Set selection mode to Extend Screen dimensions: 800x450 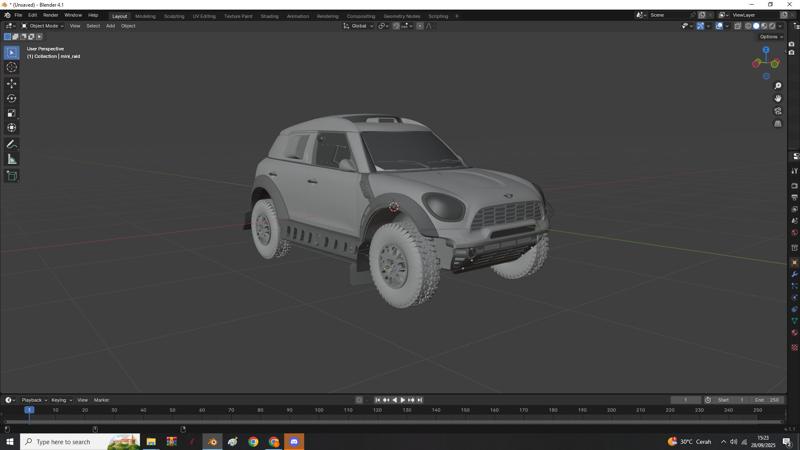point(15,37)
